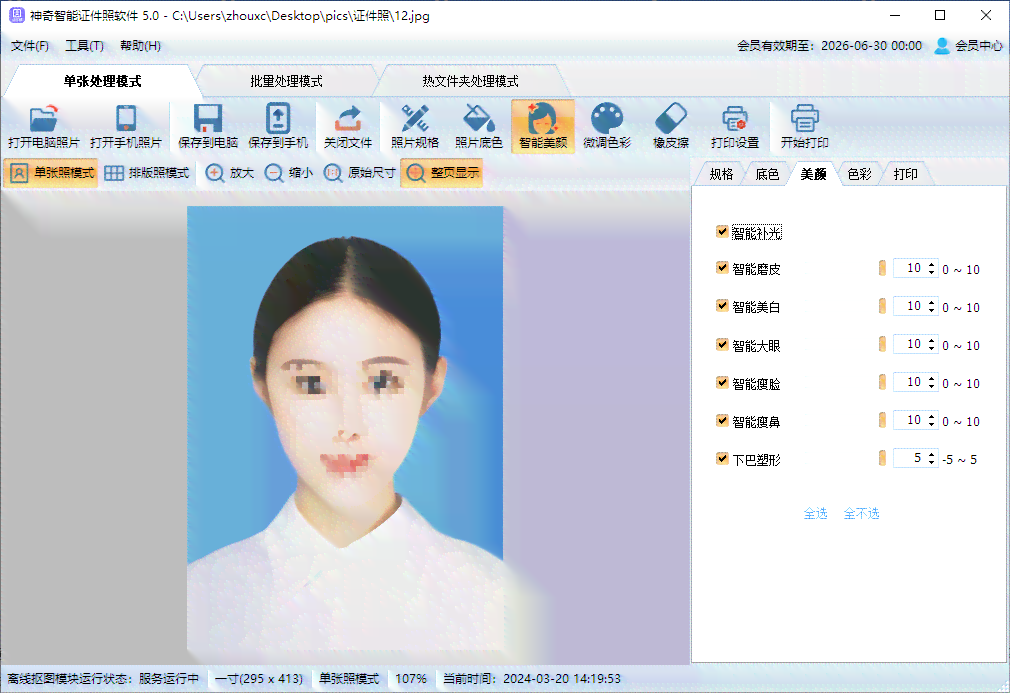Open the 会员中心 user icon
The width and height of the screenshot is (1010, 693).
click(942, 46)
